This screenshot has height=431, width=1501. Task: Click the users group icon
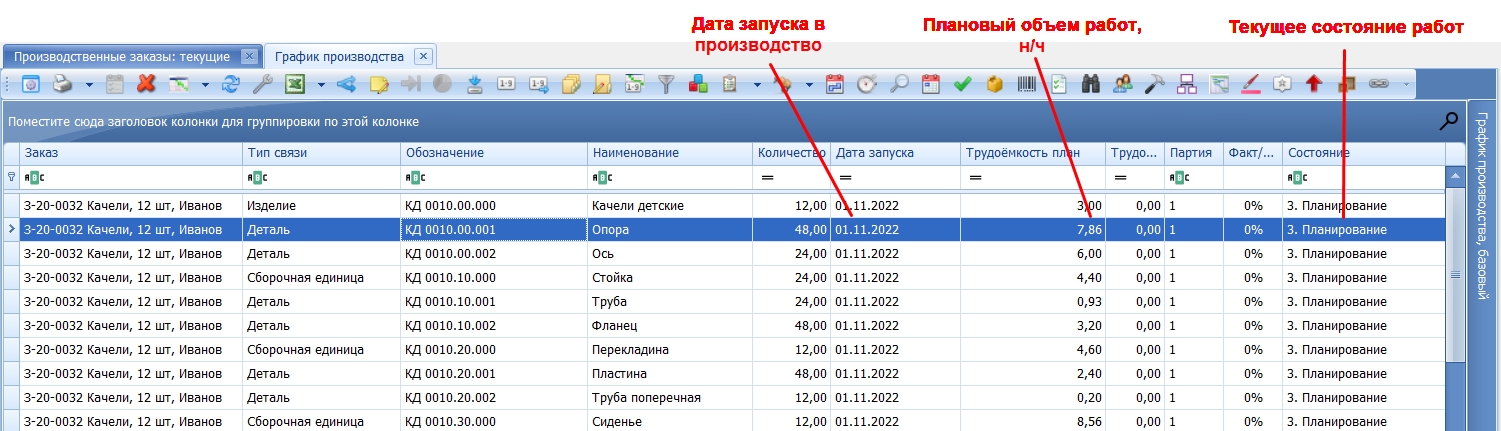pos(1123,85)
